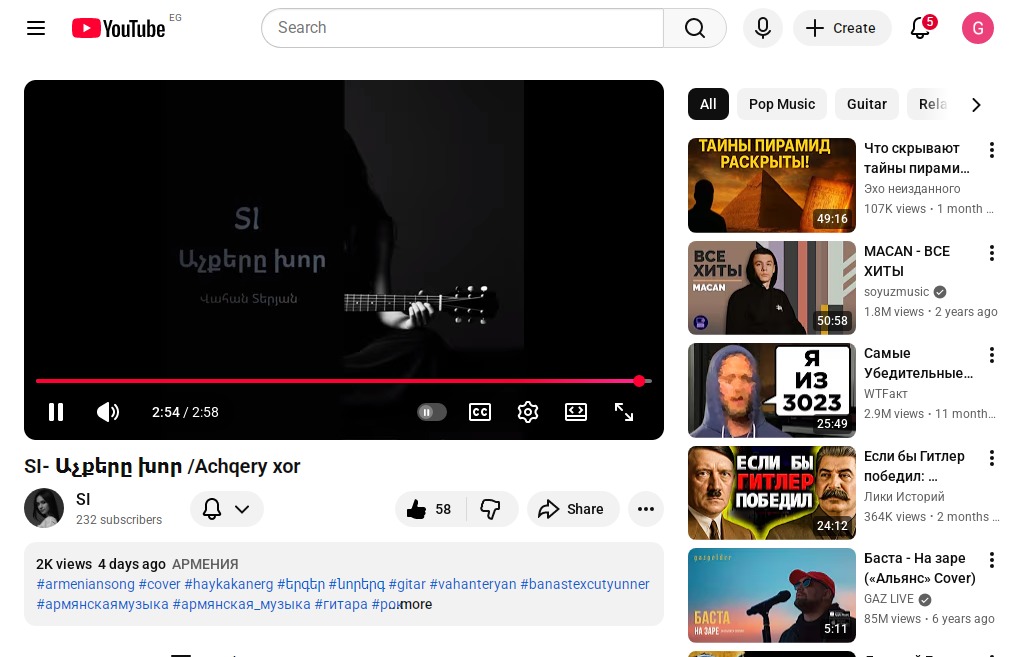Open Баста - На заре title
Image resolution: width=1024 pixels, height=657 pixels.
click(x=920, y=568)
